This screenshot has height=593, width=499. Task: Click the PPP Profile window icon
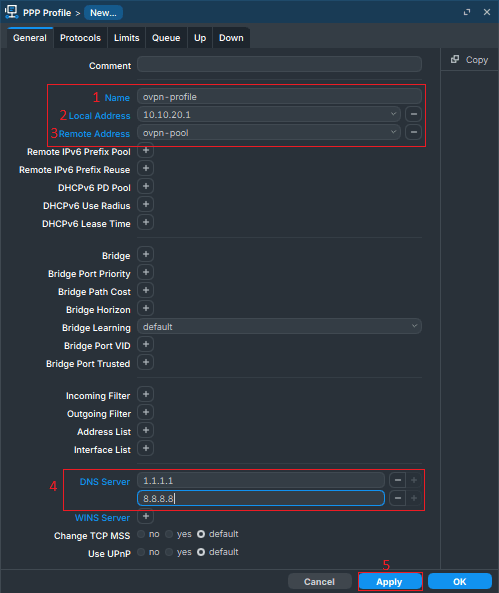11,12
